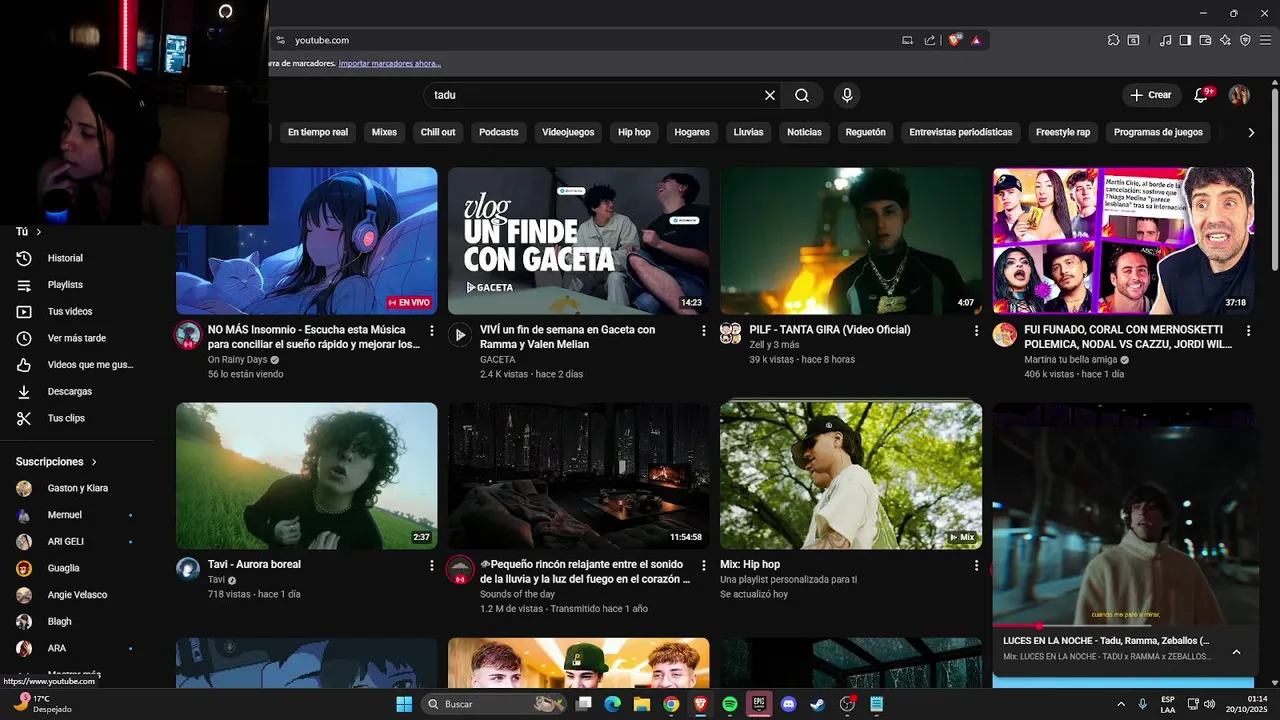Viewport: 1280px width, 720px height.
Task: Open the browser hamburger menu
Action: (x=1265, y=40)
